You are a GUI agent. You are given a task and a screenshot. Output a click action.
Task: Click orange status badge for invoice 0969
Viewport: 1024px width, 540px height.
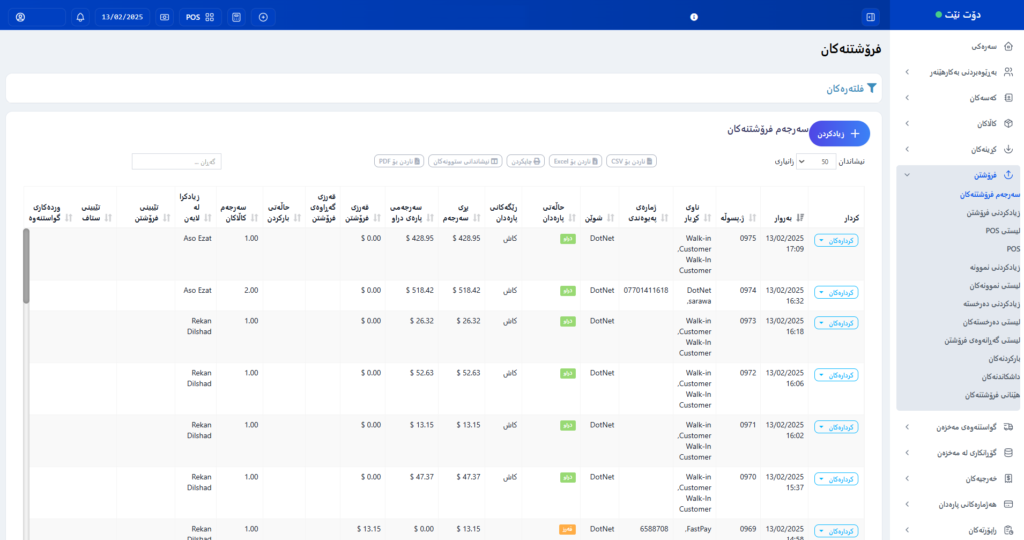[x=568, y=530]
